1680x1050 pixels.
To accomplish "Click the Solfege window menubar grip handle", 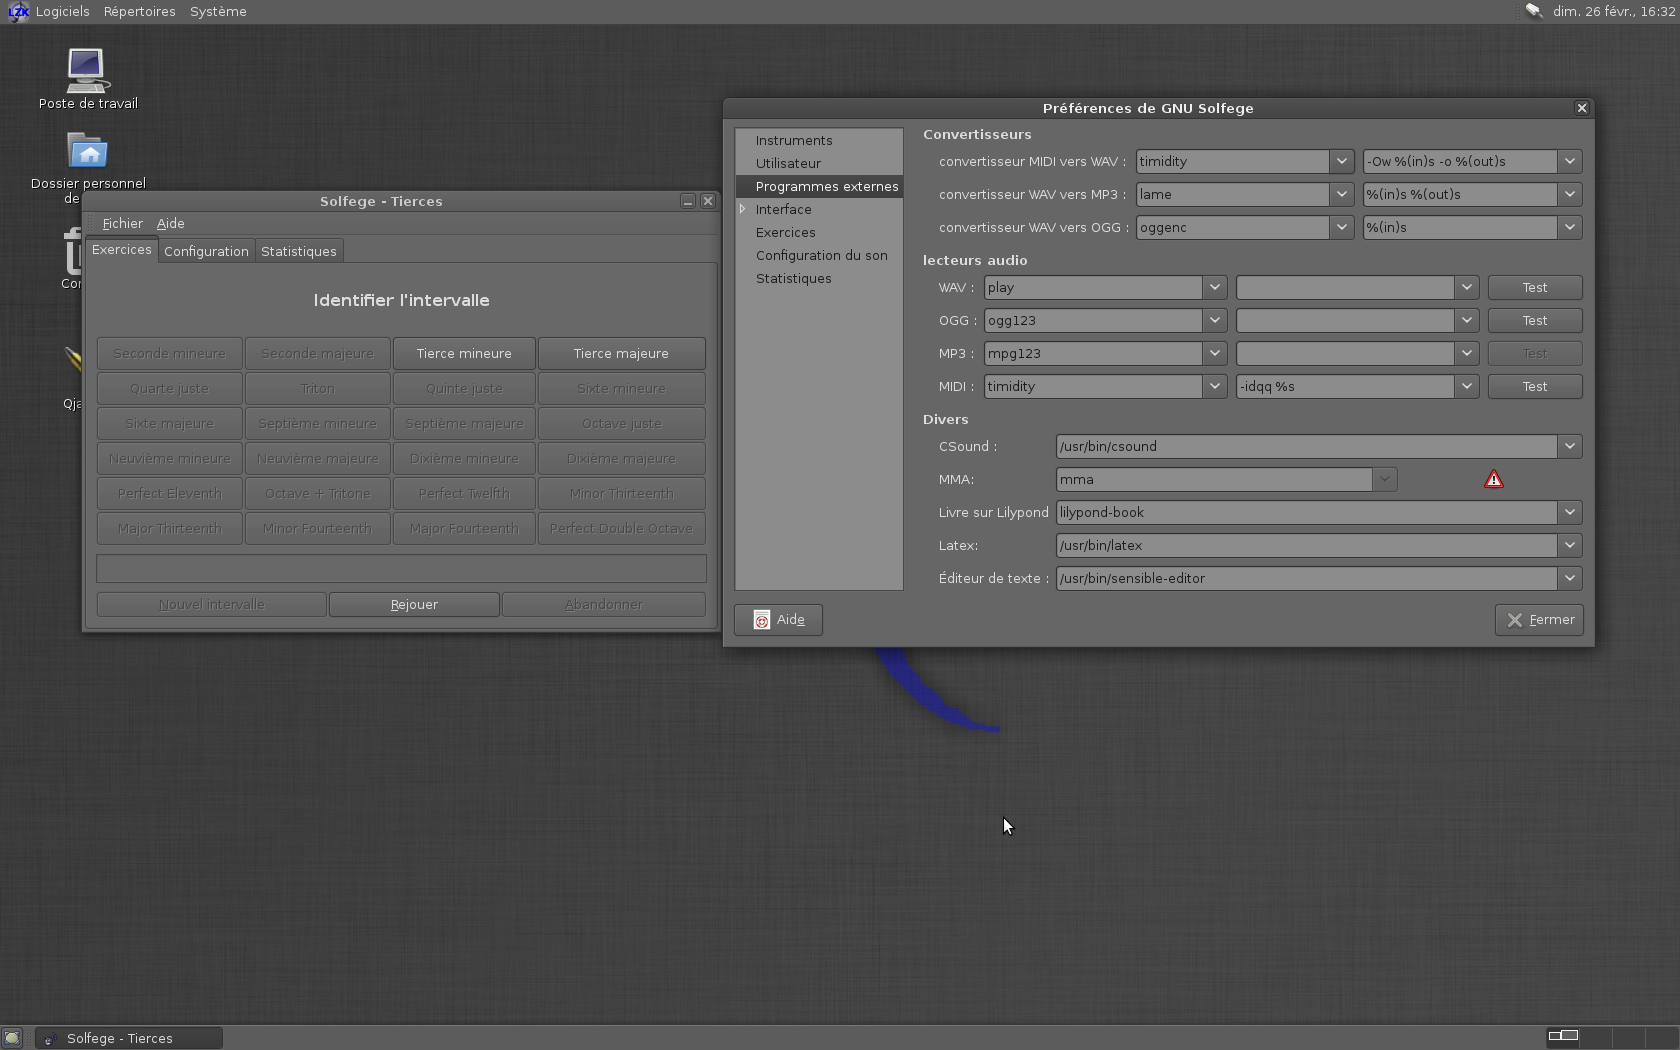I will click(91, 223).
